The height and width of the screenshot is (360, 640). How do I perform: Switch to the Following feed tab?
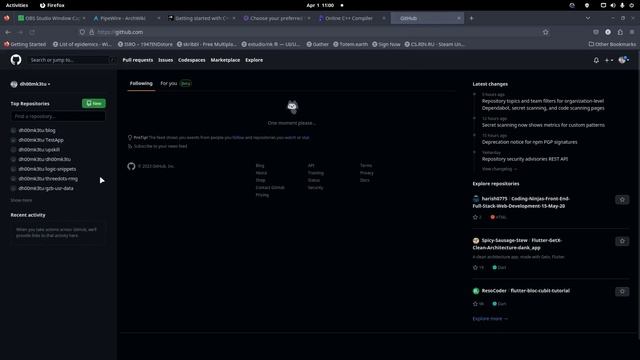click(141, 83)
